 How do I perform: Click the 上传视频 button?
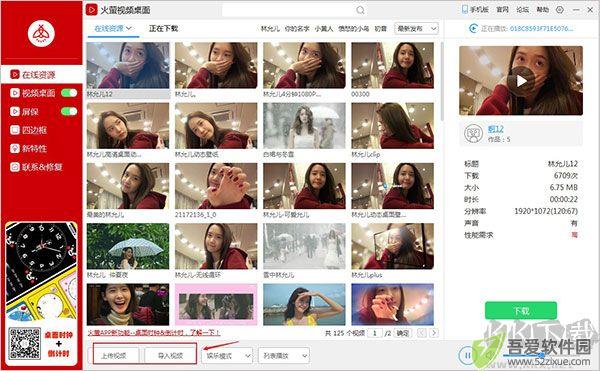coord(116,356)
